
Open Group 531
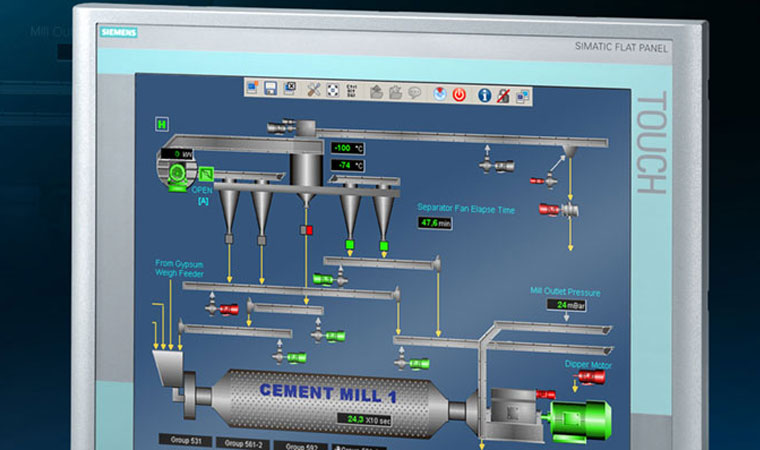[x=186, y=440]
